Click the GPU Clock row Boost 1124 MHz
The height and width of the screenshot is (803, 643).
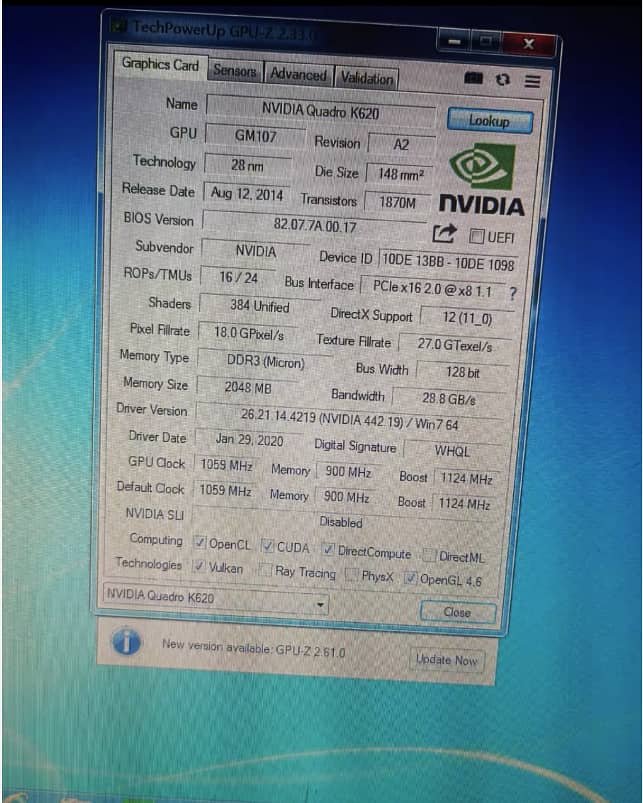466,478
